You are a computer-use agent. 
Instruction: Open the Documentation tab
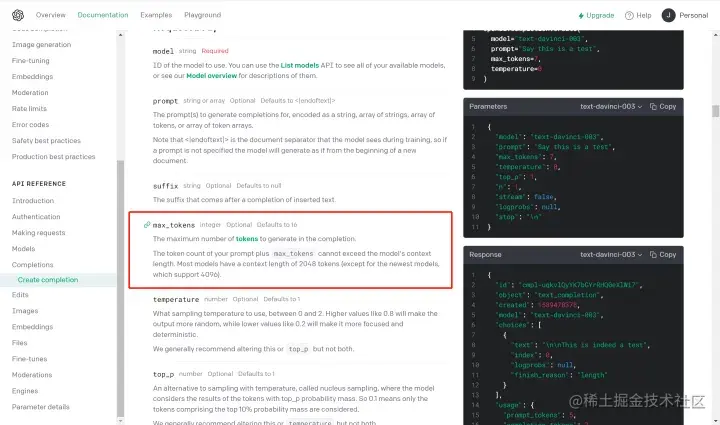(103, 15)
